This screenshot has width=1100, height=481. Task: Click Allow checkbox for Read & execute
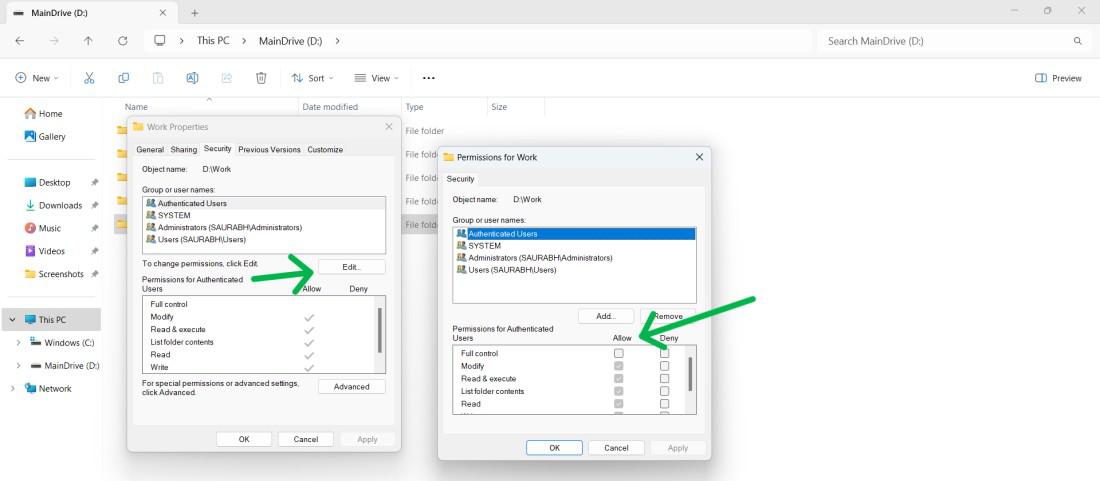(x=619, y=379)
